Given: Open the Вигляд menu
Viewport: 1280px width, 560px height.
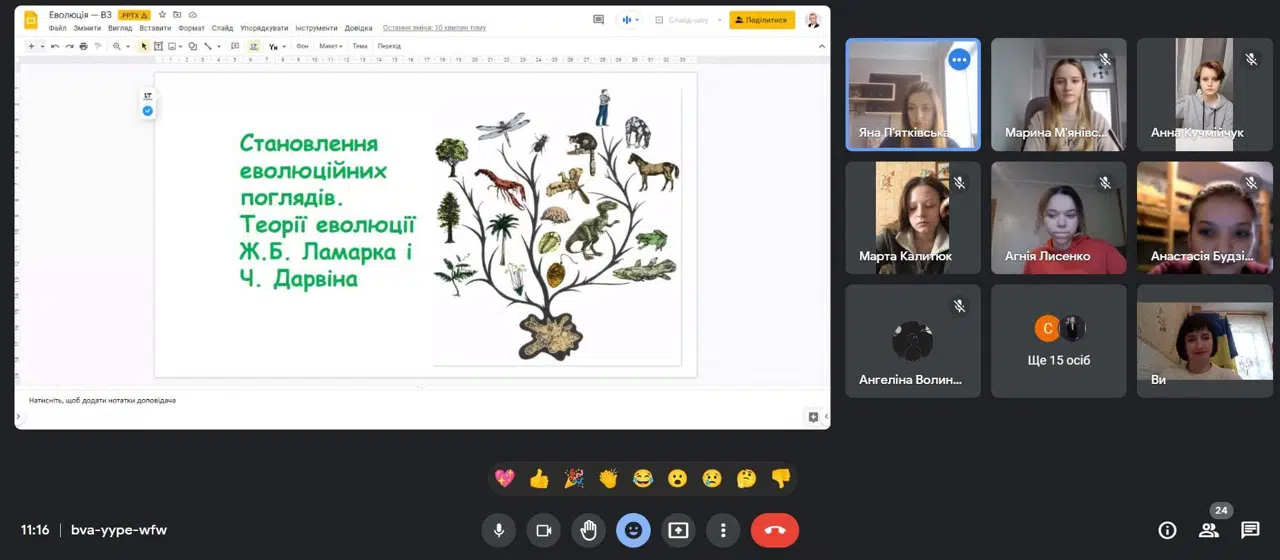Looking at the screenshot, I should [120, 28].
